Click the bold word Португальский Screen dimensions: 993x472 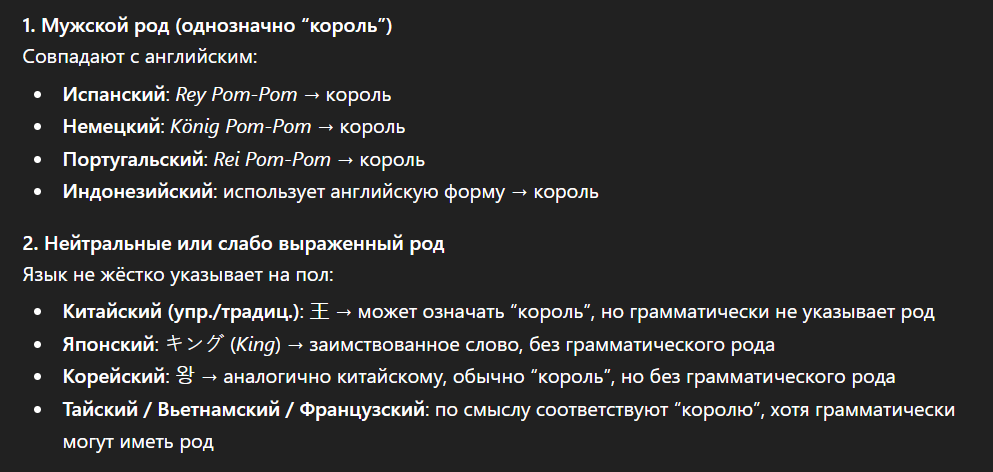pos(132,159)
